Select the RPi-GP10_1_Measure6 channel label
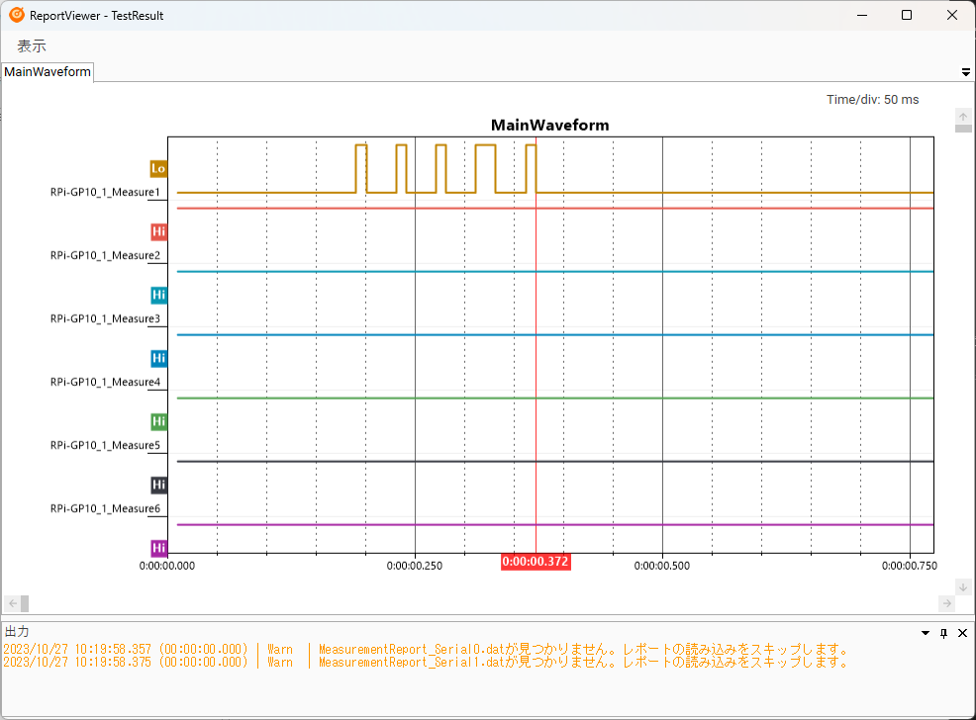976x720 pixels. coord(105,509)
